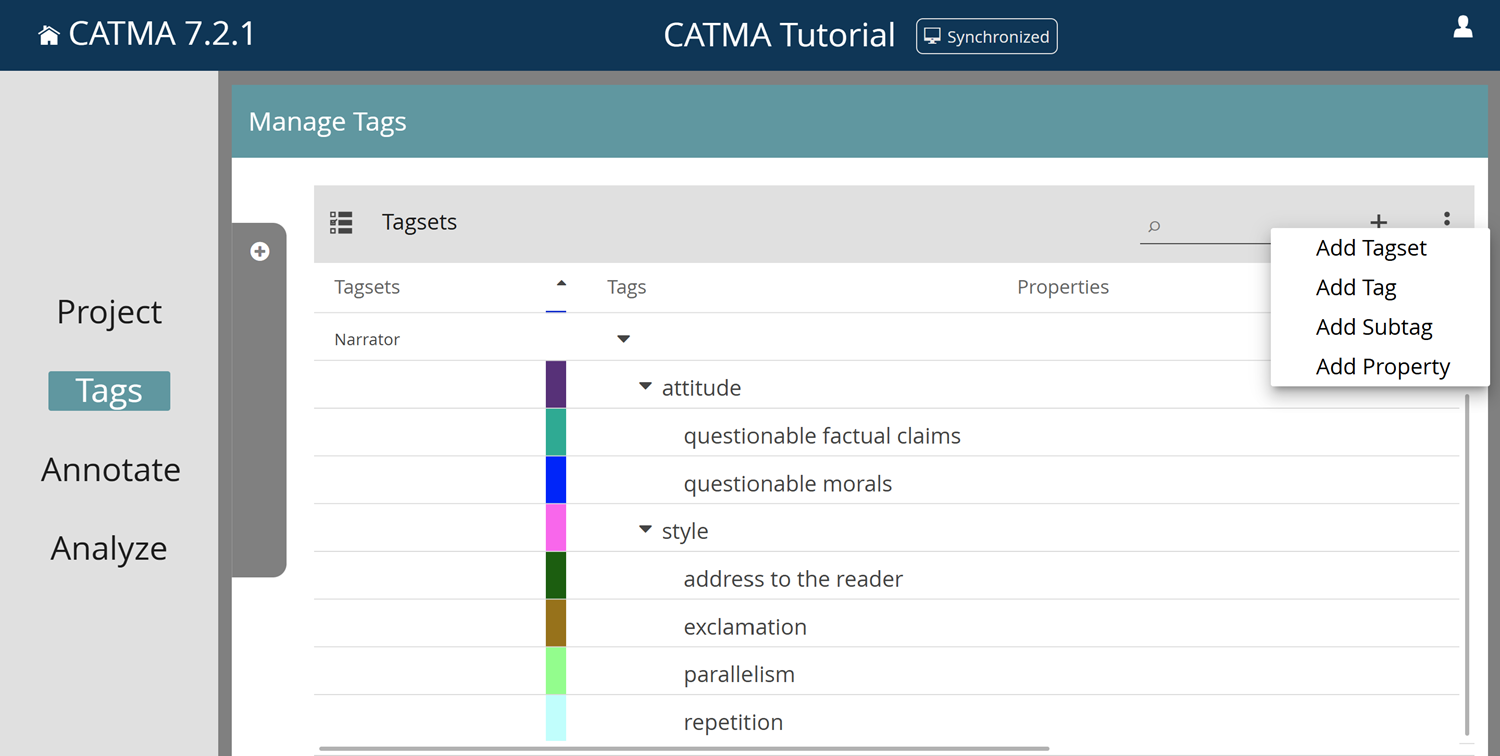This screenshot has height=756, width=1500.
Task: Select the parallelism tag
Action: tap(739, 674)
